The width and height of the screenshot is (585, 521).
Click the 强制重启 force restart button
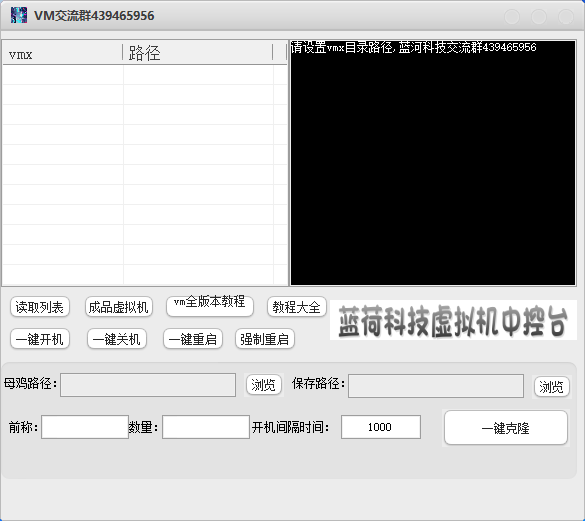click(265, 339)
